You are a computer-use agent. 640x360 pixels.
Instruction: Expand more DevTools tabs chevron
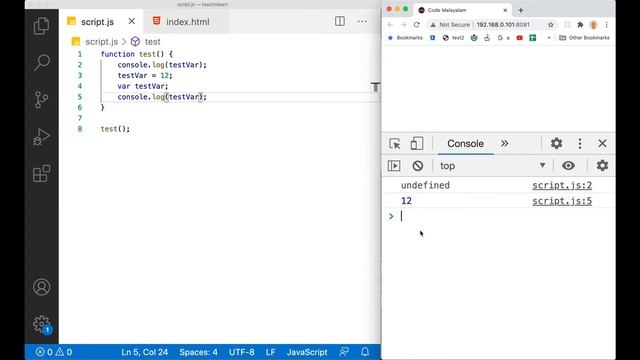[504, 144]
